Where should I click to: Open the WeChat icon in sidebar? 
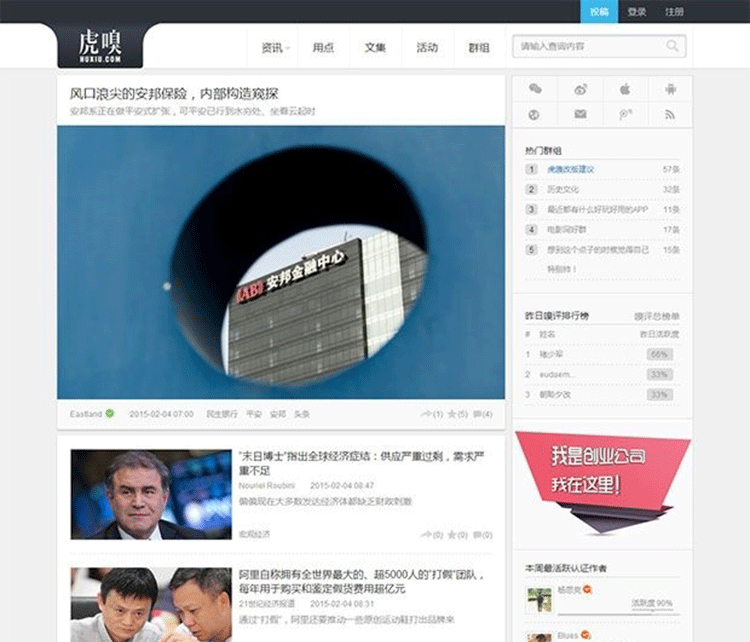coord(535,89)
